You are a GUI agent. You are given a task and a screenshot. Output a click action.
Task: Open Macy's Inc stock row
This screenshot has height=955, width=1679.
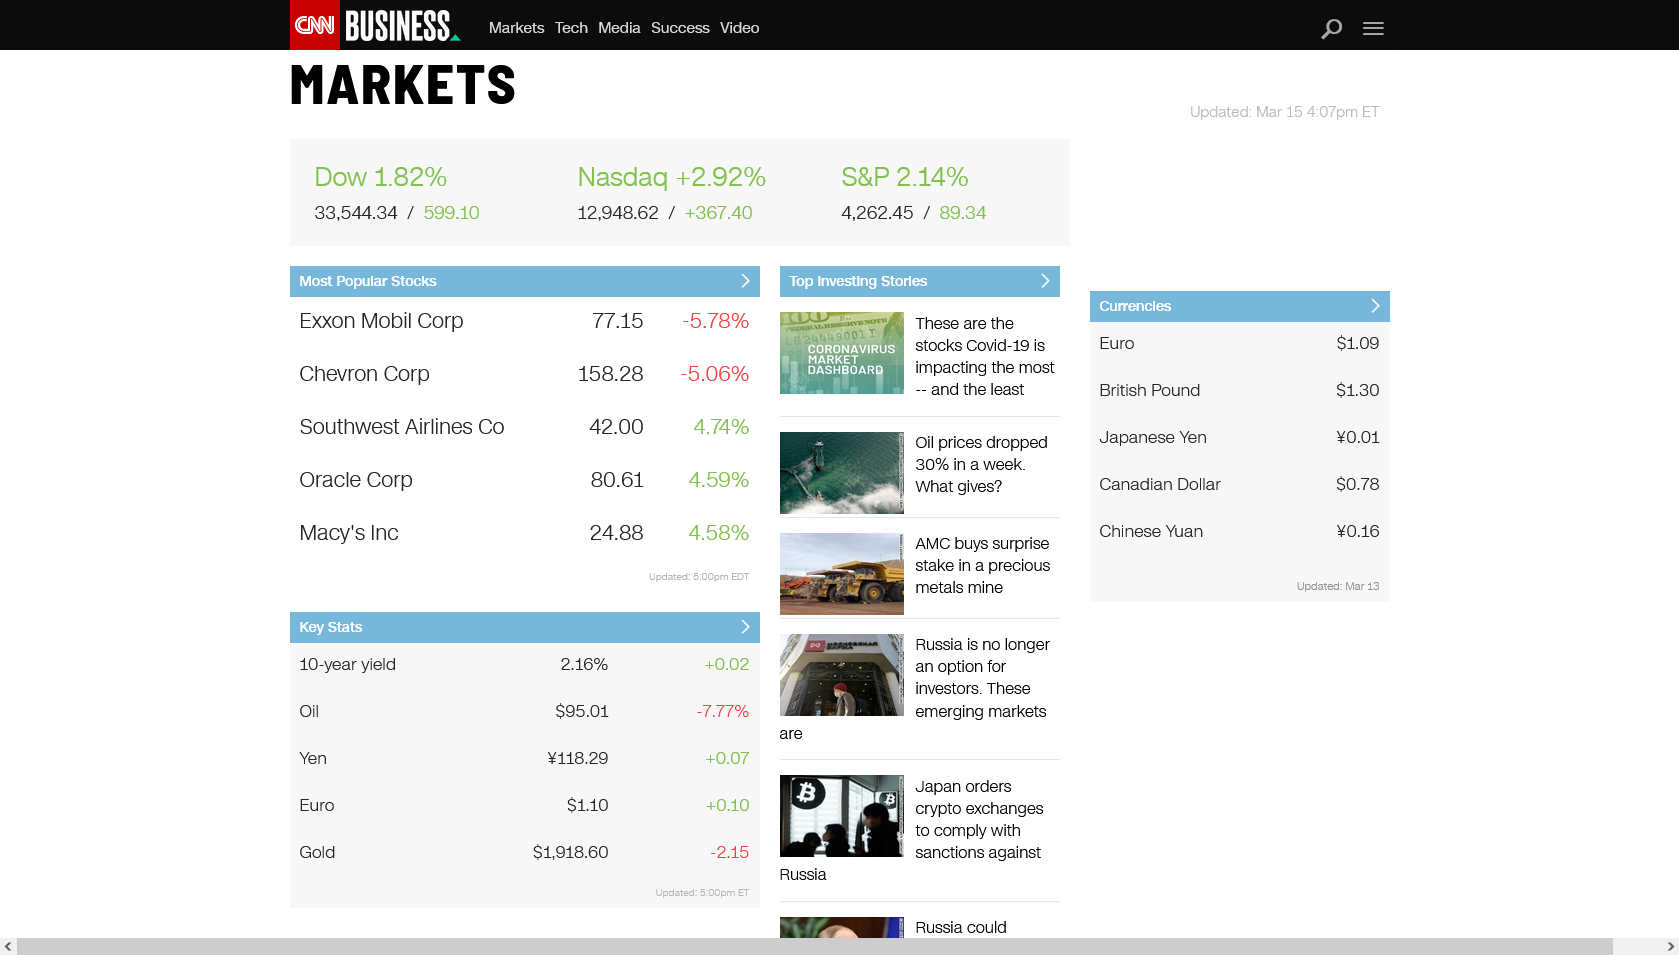coord(525,533)
